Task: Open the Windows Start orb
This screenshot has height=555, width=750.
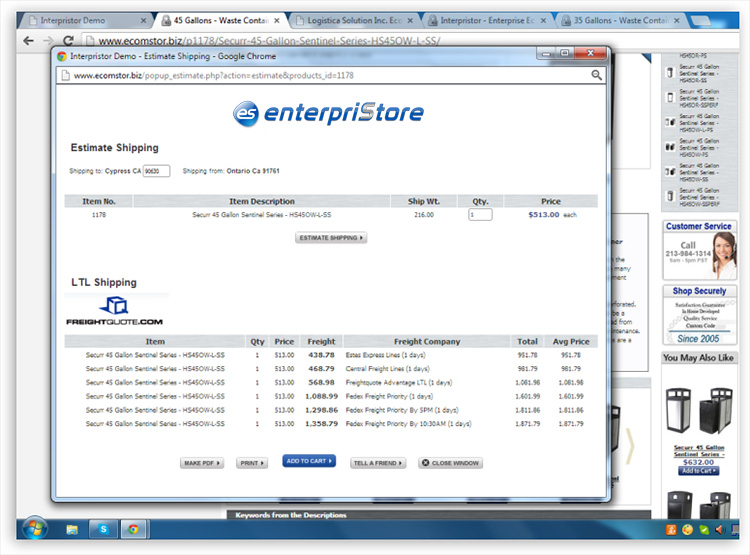Action: point(35,529)
